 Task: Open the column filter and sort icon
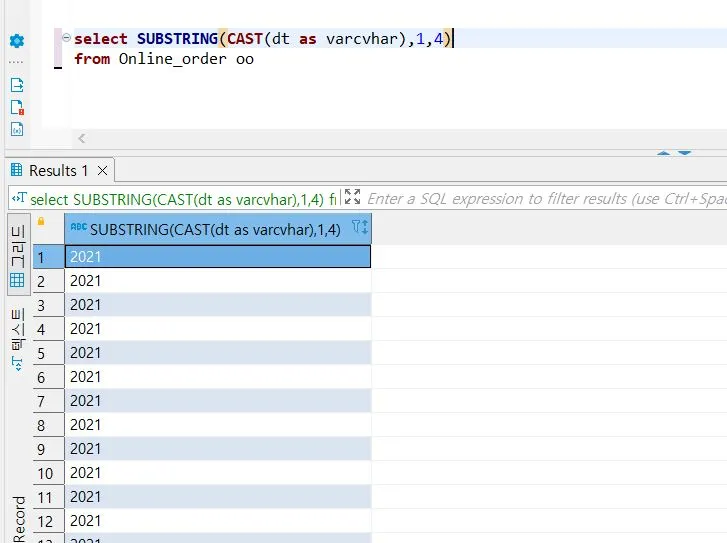click(x=360, y=227)
